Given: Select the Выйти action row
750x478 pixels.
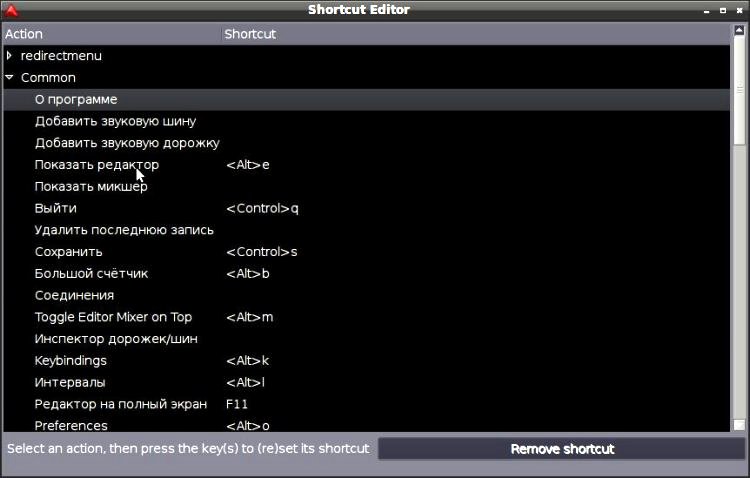Looking at the screenshot, I should (x=366, y=209).
